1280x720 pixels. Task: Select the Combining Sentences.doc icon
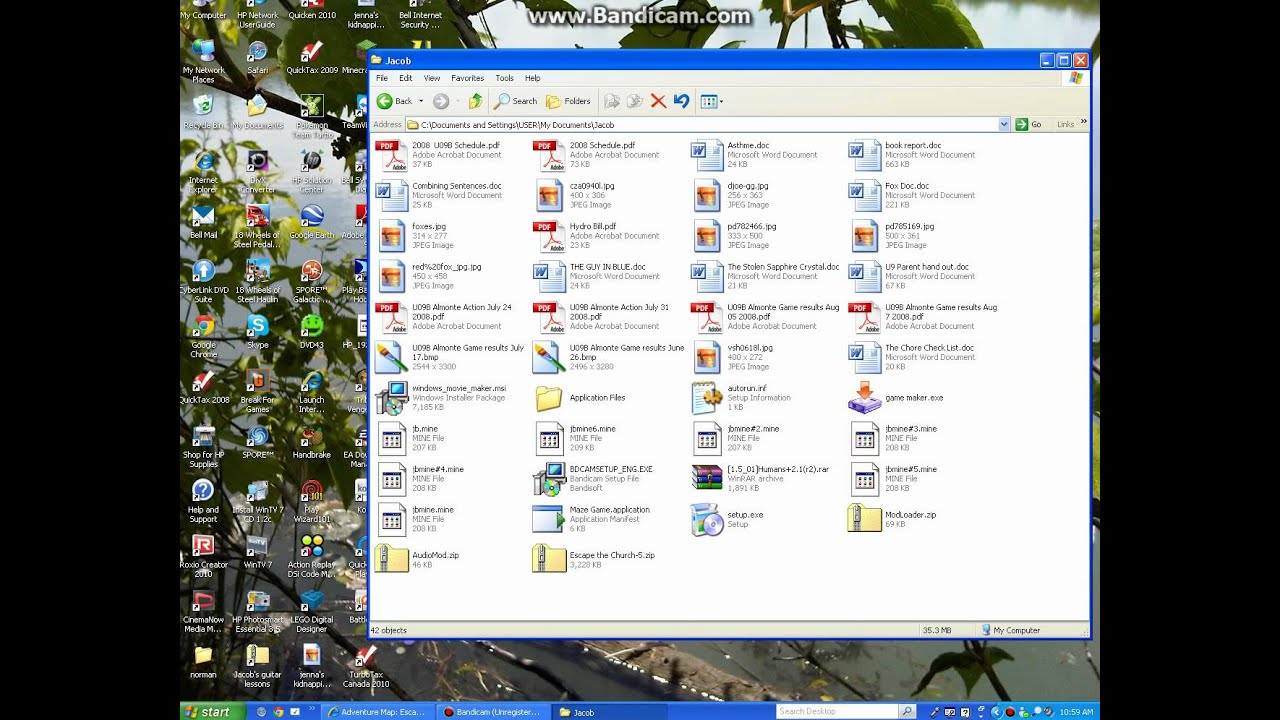391,195
